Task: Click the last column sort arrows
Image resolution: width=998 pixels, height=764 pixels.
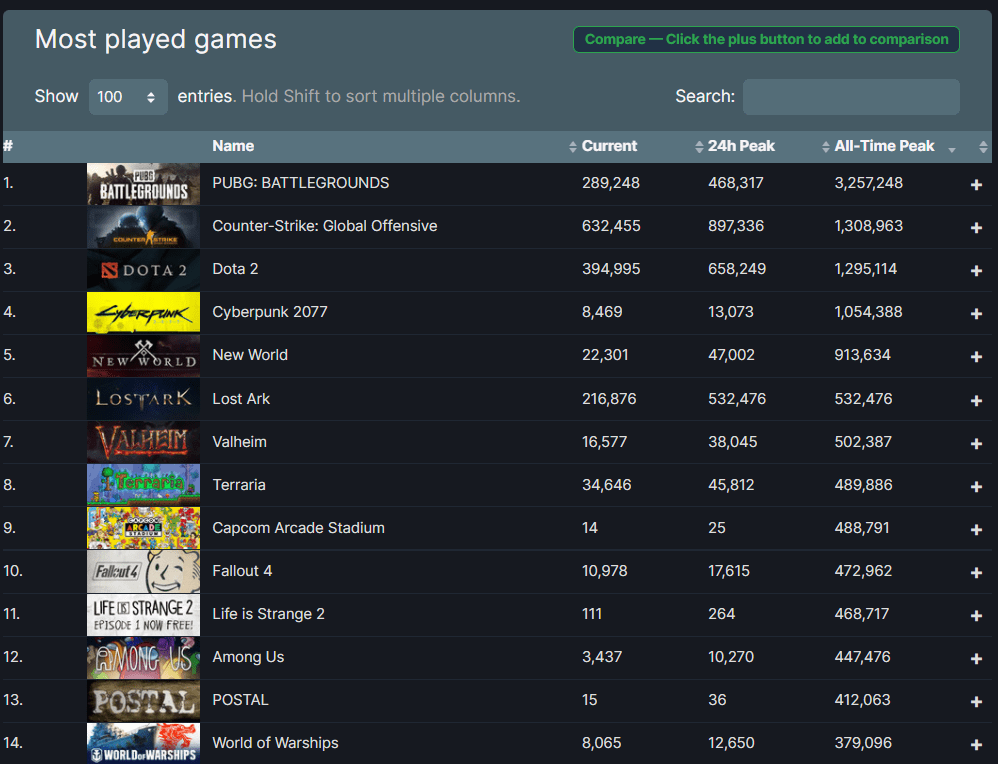Action: (983, 147)
